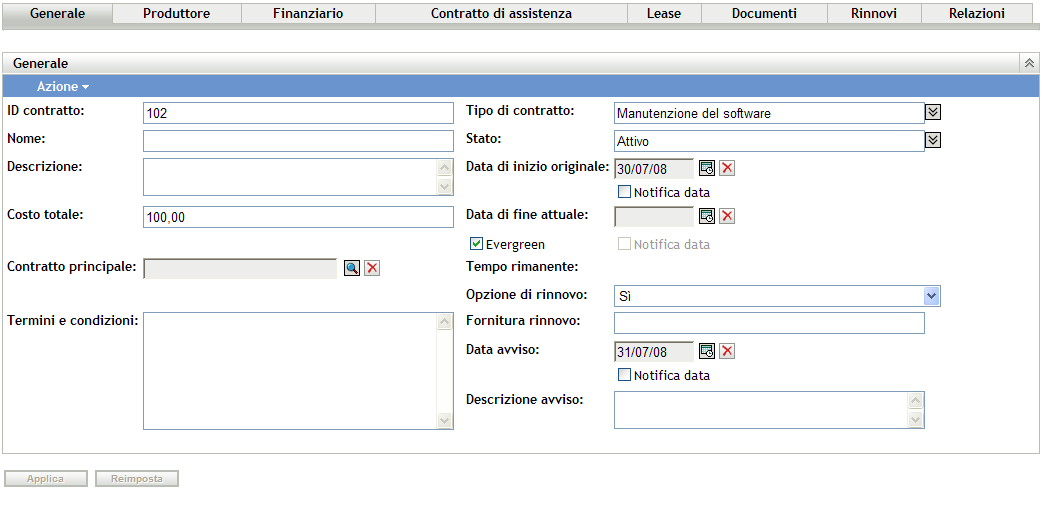Enable Notifica data under Data di inizio originale

pyautogui.click(x=625, y=192)
